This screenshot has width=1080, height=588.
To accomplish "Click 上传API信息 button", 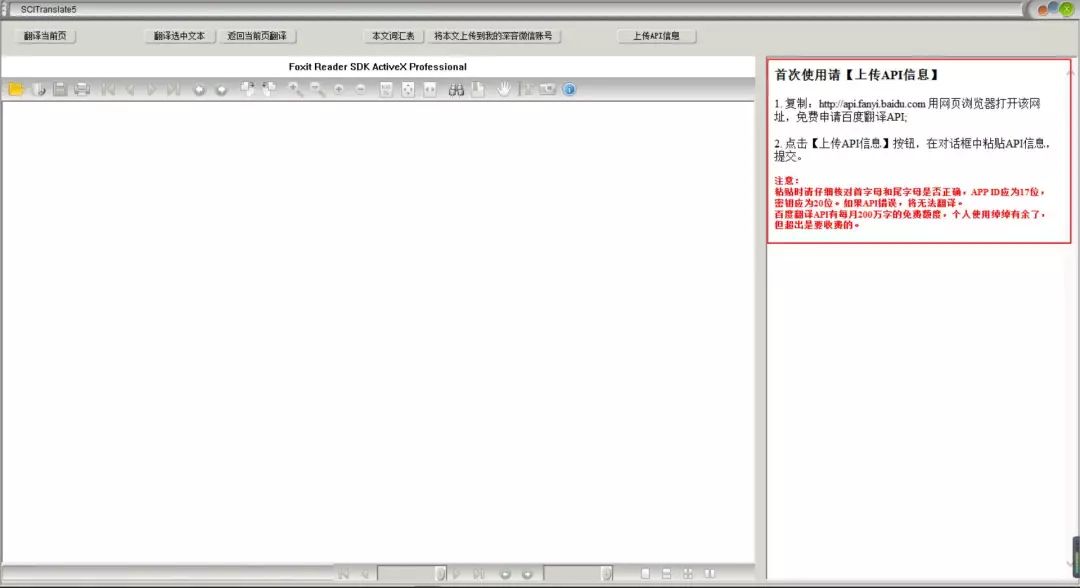I will [656, 36].
